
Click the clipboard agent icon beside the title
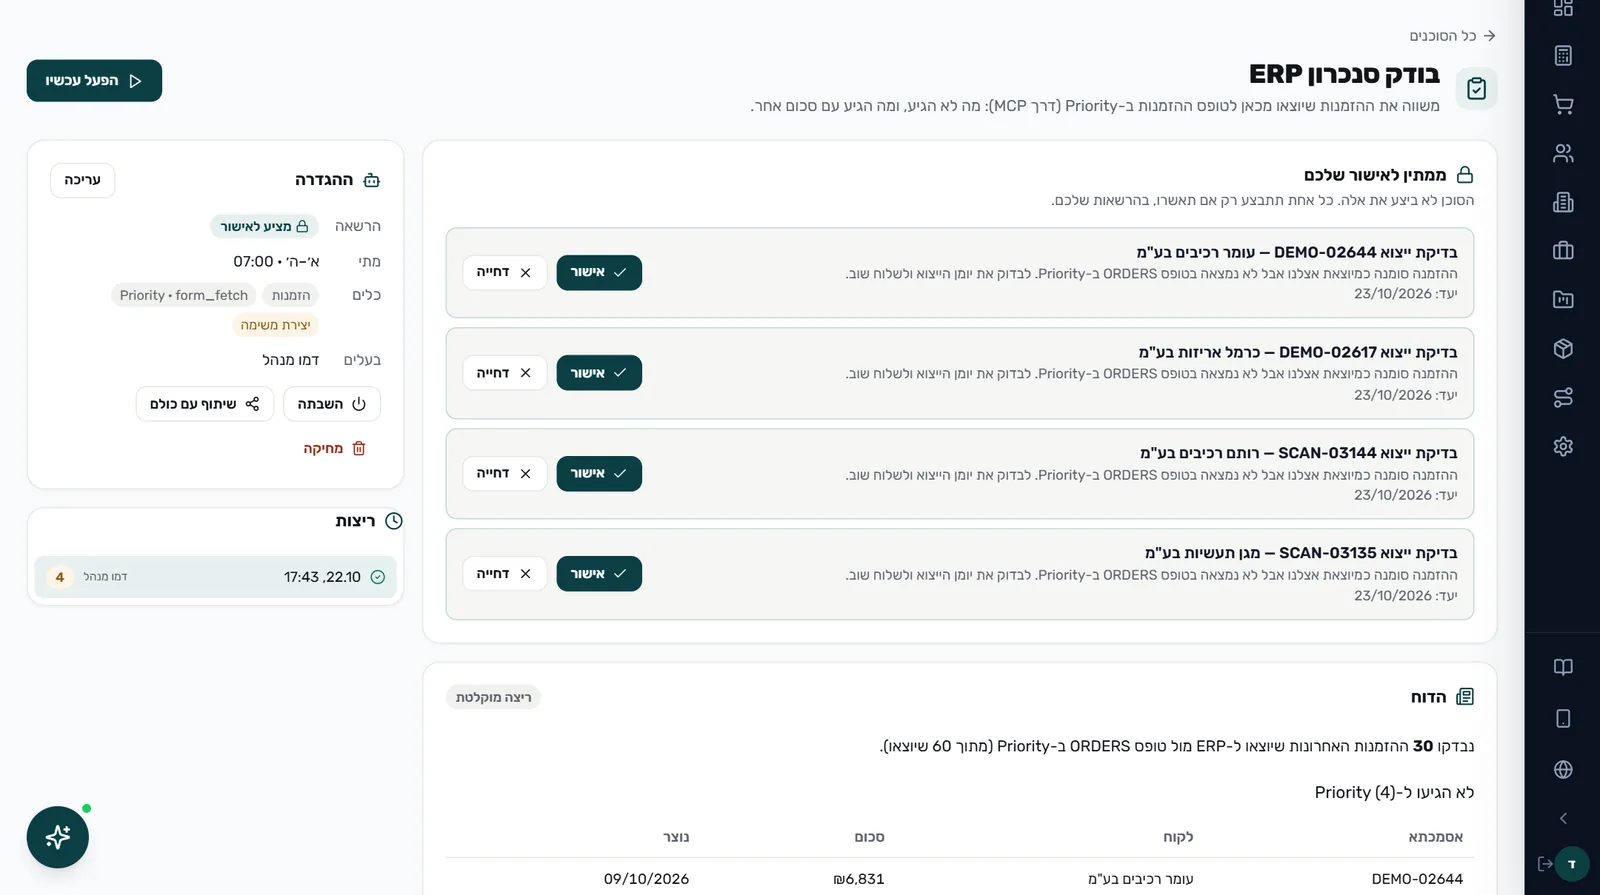(x=1476, y=89)
